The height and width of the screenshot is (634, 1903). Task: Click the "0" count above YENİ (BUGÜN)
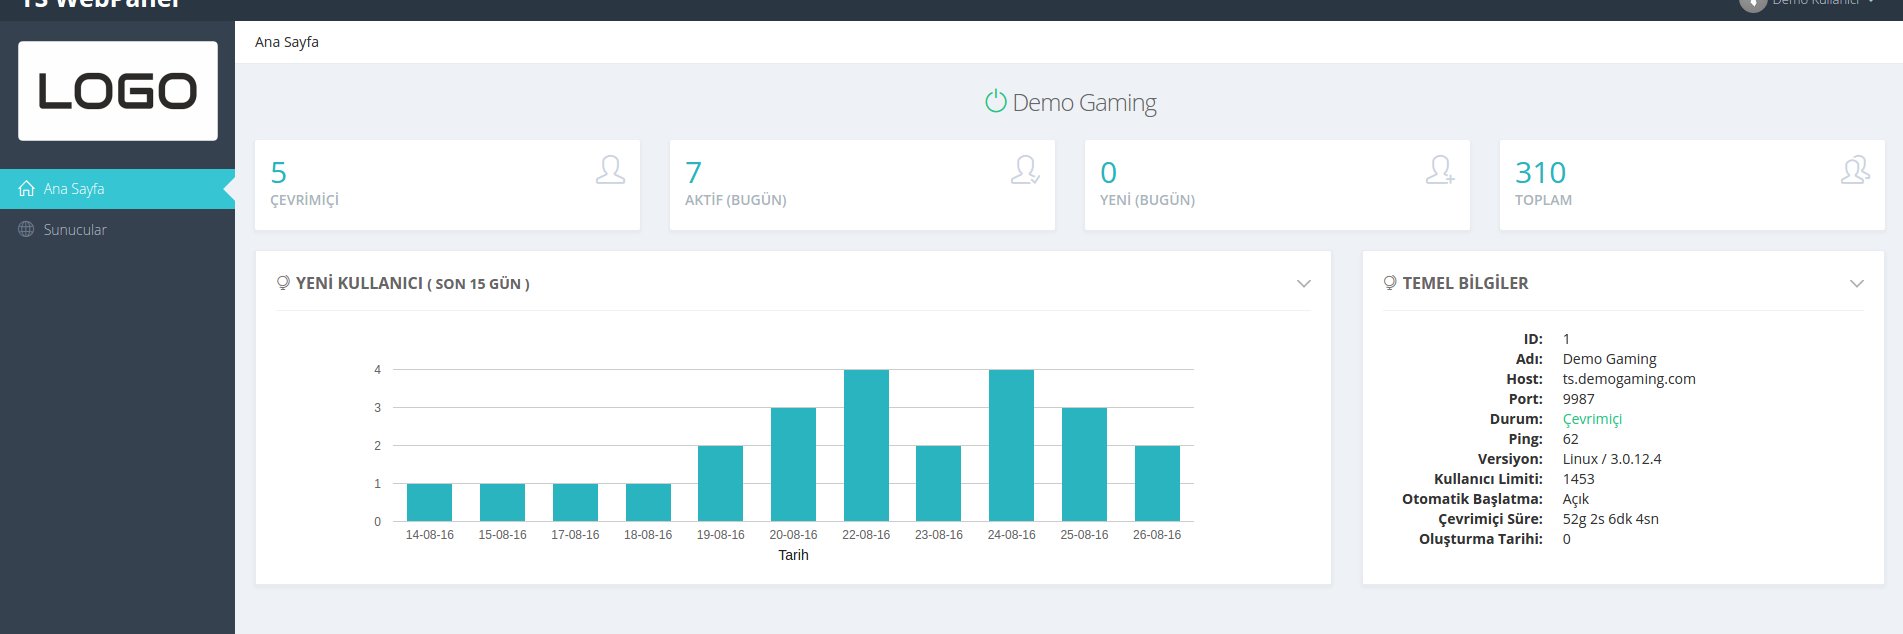(x=1108, y=173)
